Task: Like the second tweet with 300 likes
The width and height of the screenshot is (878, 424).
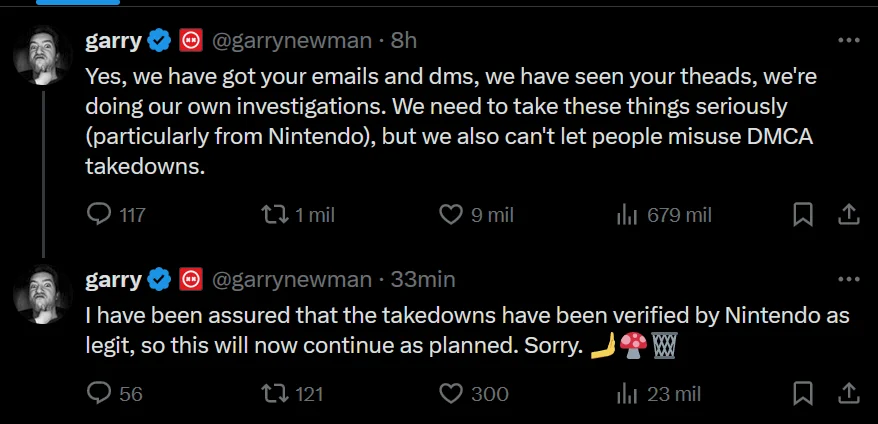Action: click(x=452, y=393)
